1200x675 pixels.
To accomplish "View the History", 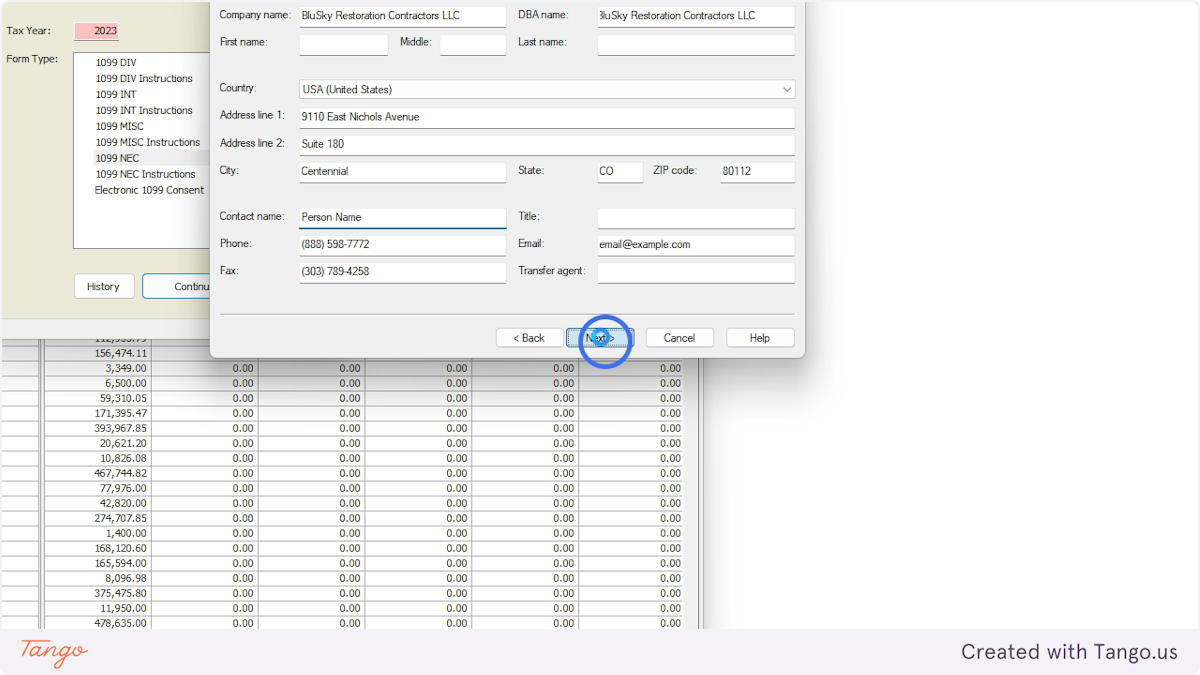I will pos(104,286).
